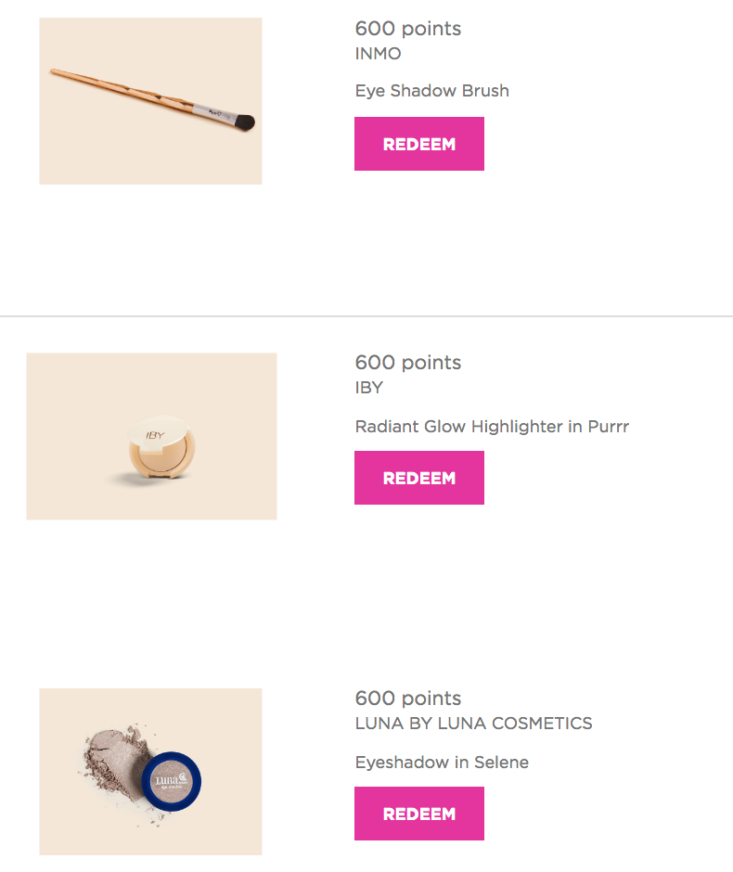The height and width of the screenshot is (872, 733).
Task: Select the IBY brand name text
Action: 369,387
